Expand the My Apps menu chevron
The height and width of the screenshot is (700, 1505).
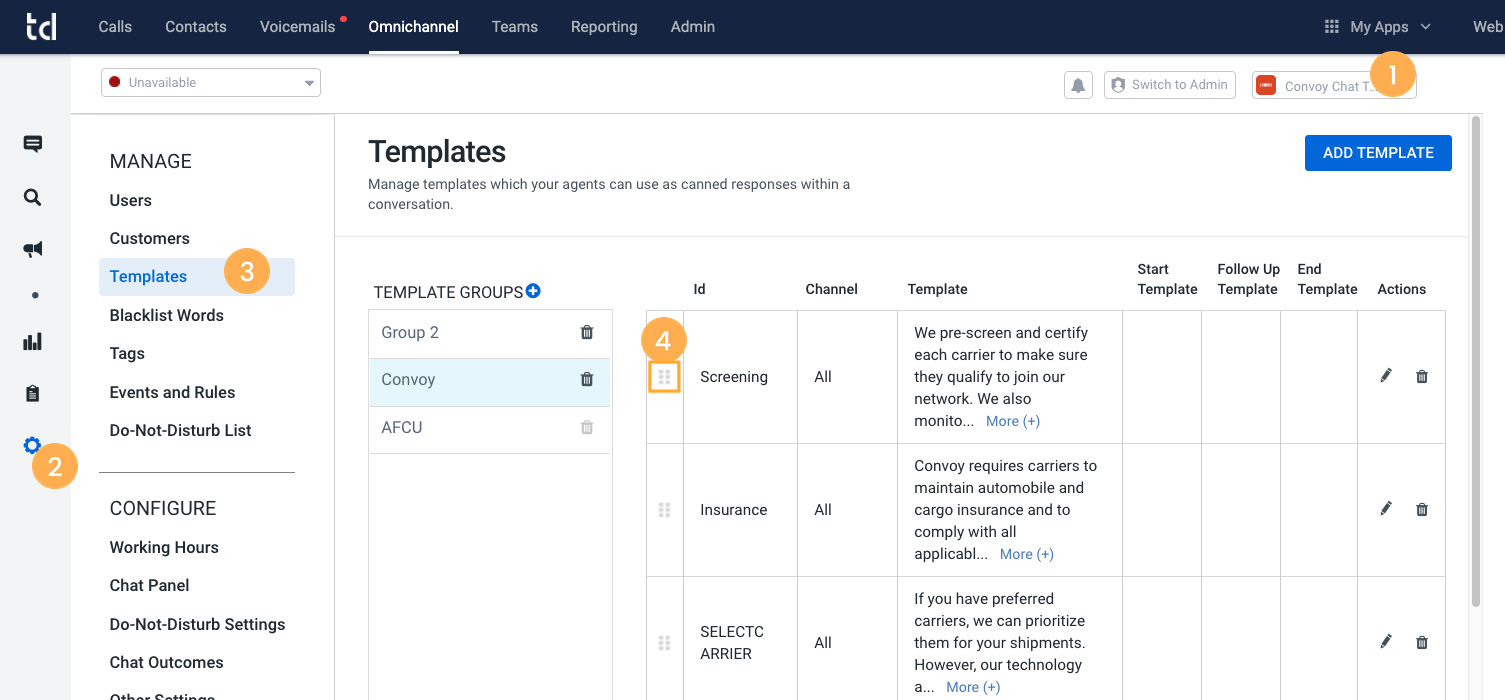1425,27
